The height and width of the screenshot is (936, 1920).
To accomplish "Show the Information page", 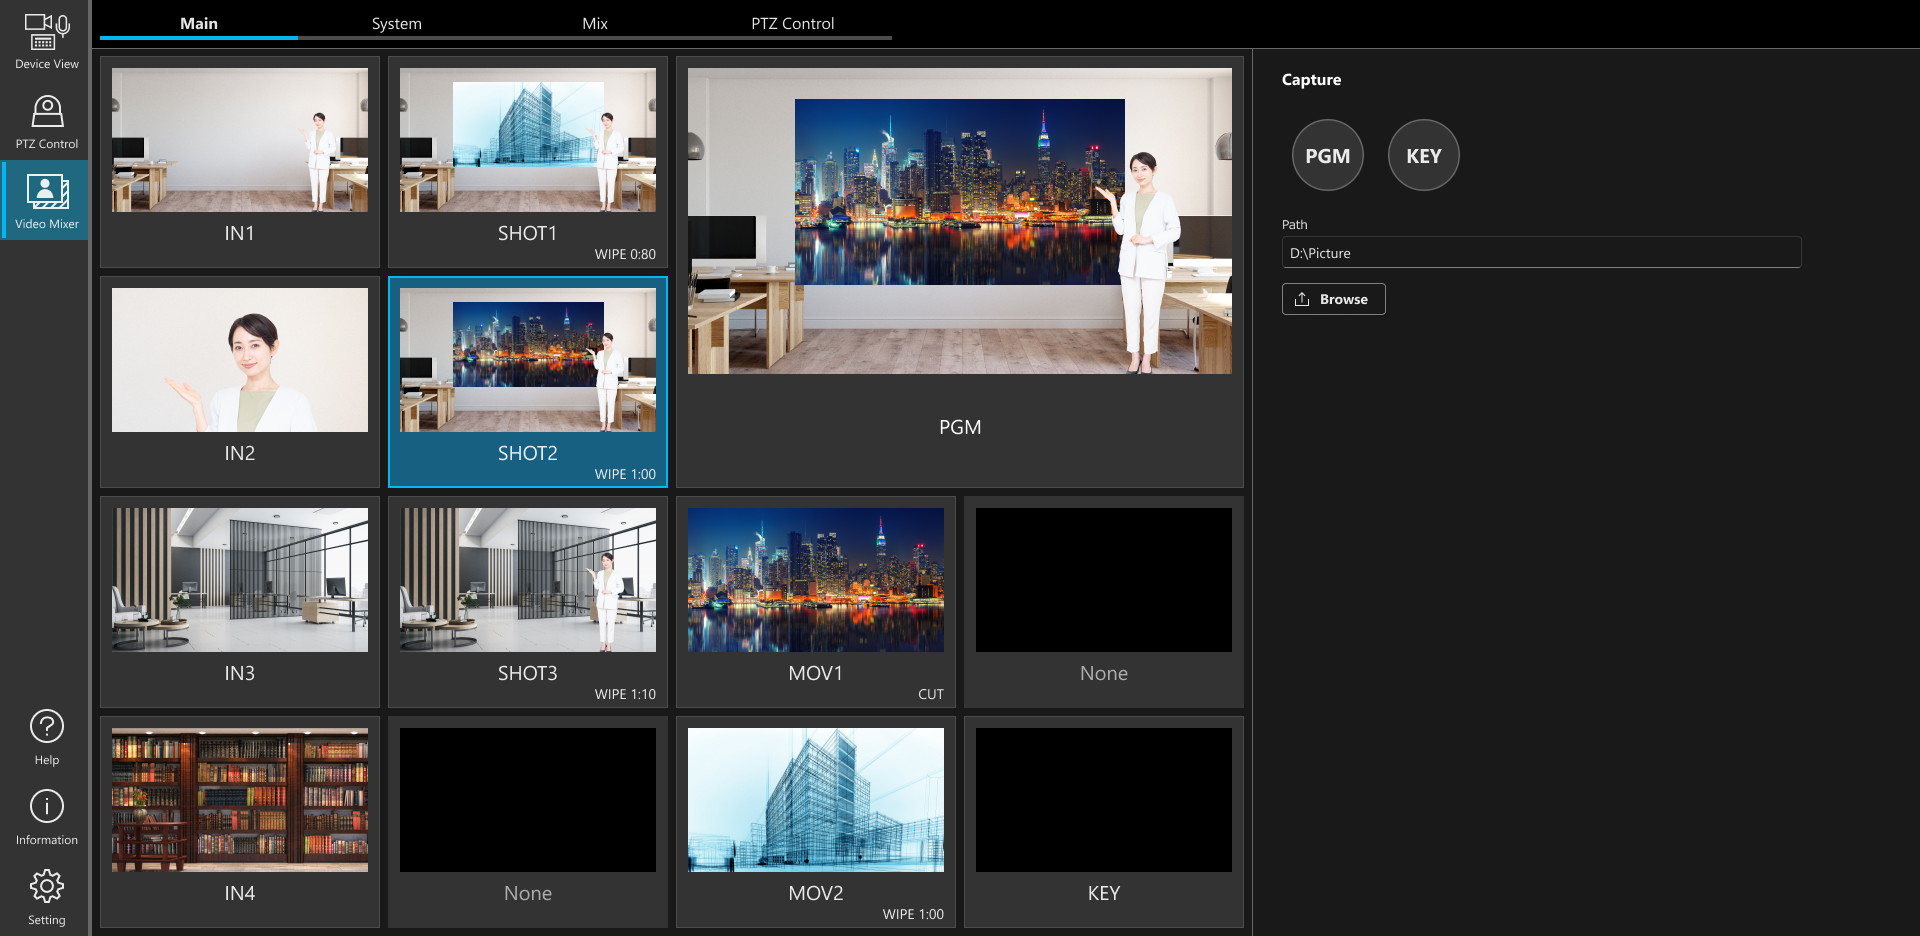I will pyautogui.click(x=46, y=817).
